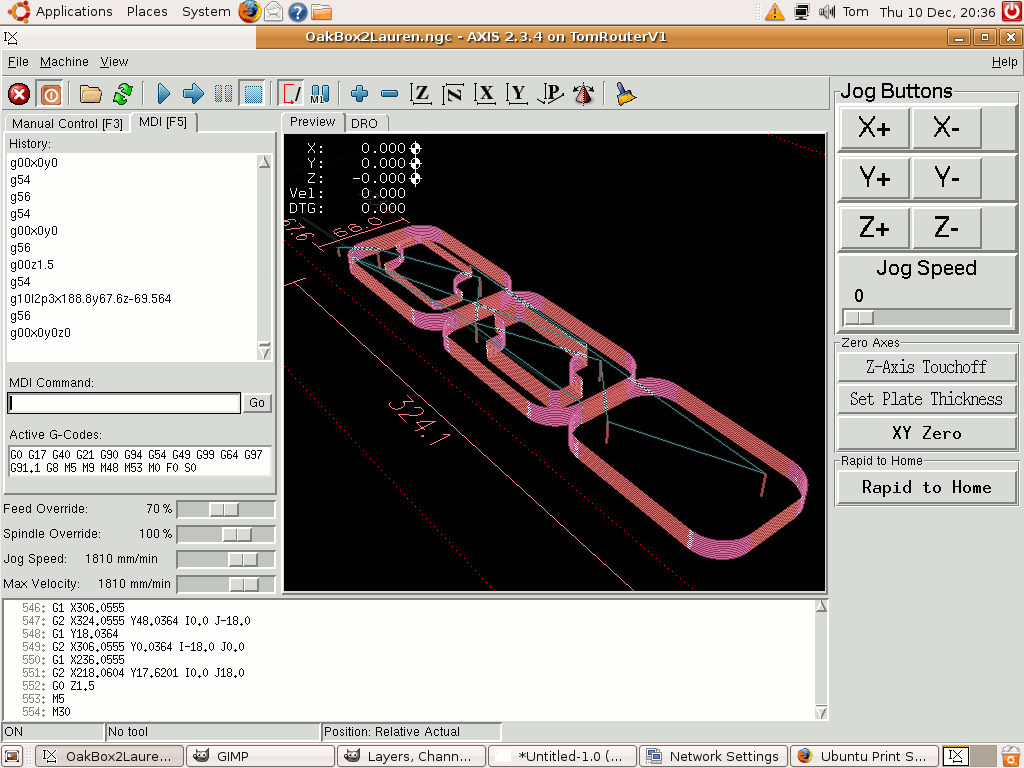Open the Machine menu
The height and width of the screenshot is (768, 1024).
64,62
